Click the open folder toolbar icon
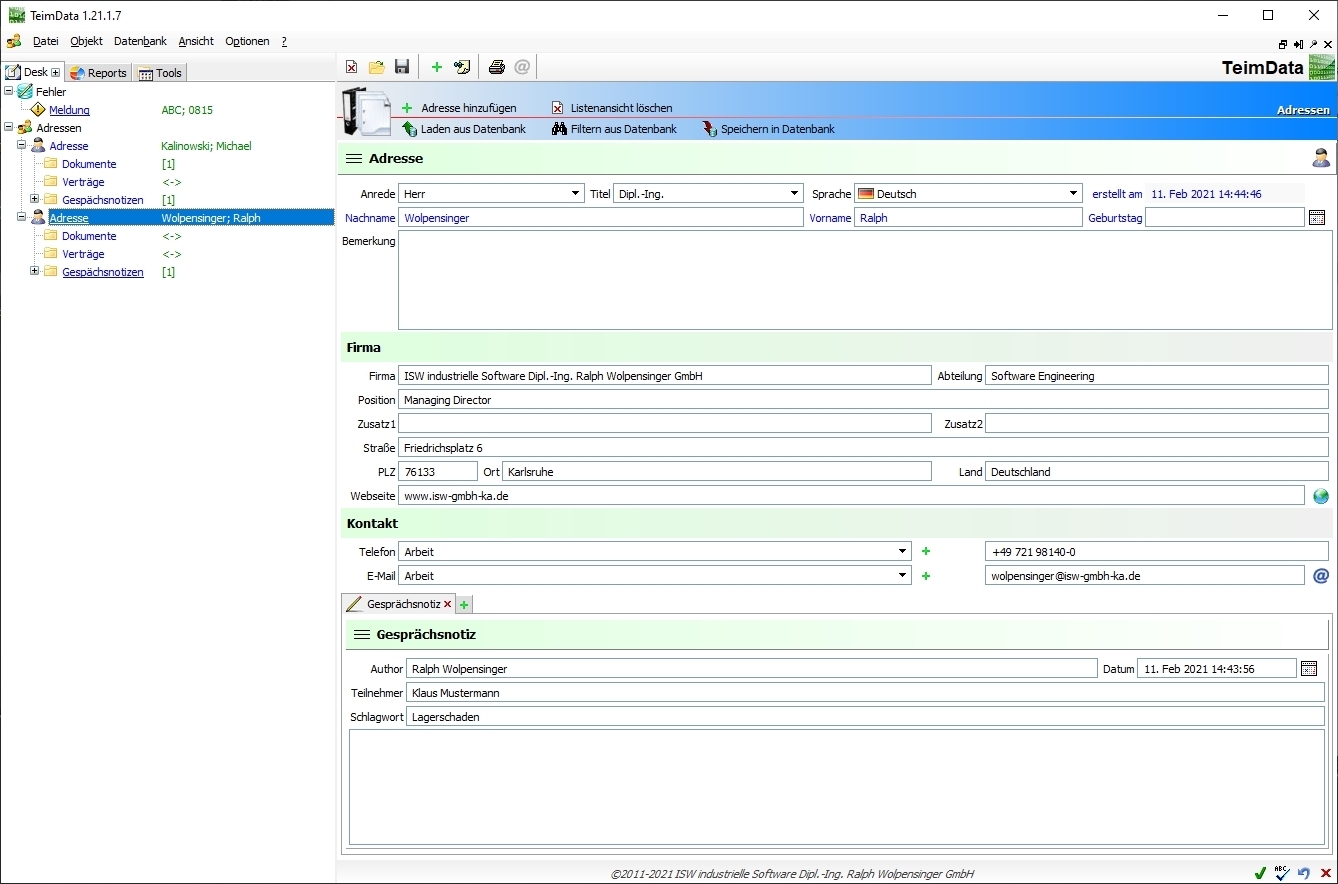This screenshot has width=1338, height=884. (376, 67)
